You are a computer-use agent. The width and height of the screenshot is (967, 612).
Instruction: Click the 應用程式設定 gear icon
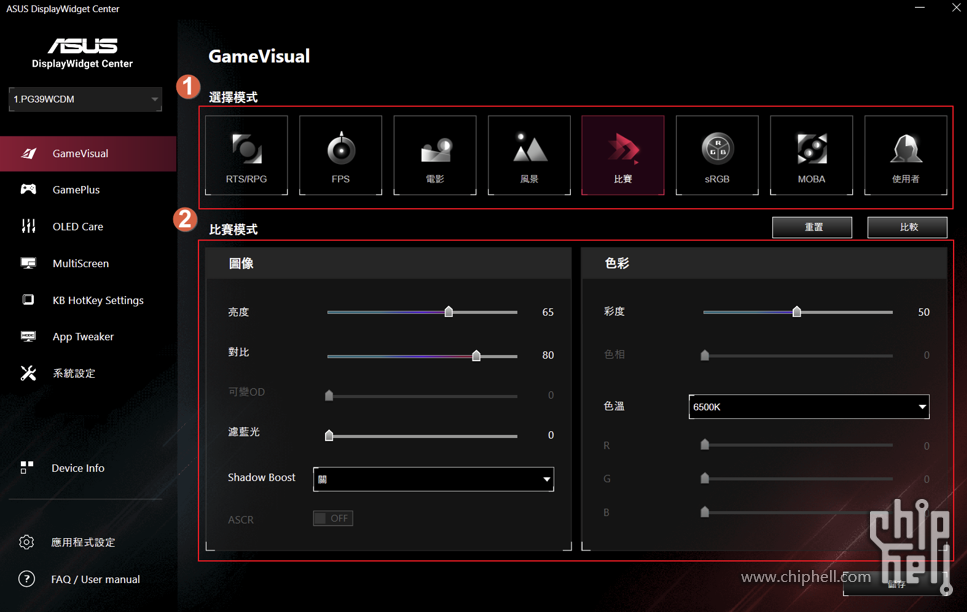point(27,542)
